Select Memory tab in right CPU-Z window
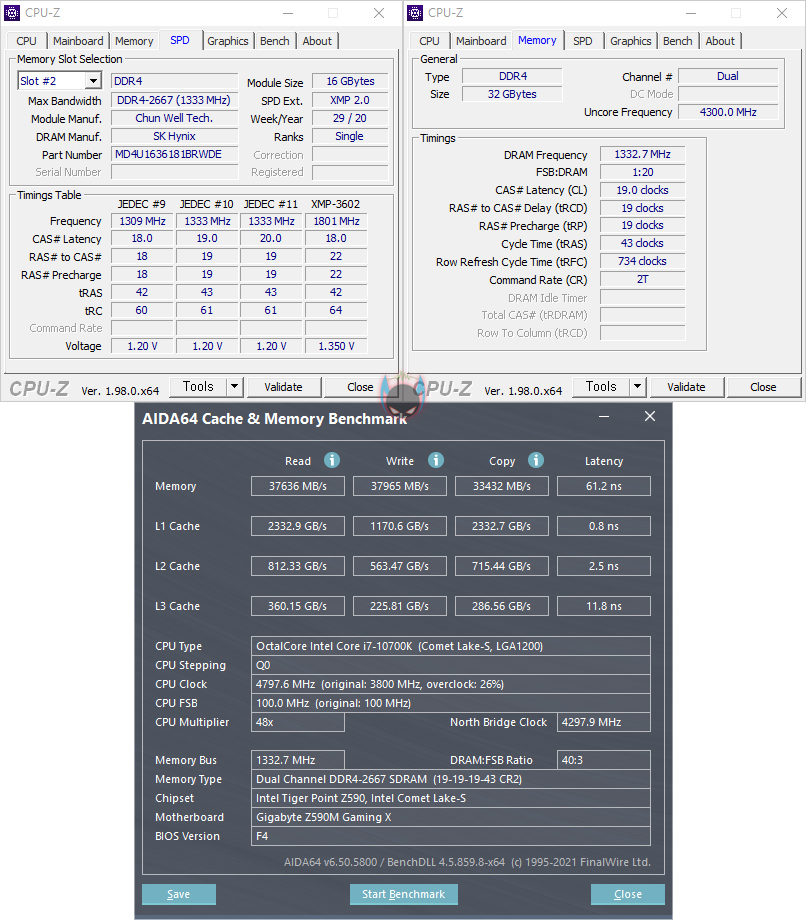 click(x=537, y=40)
